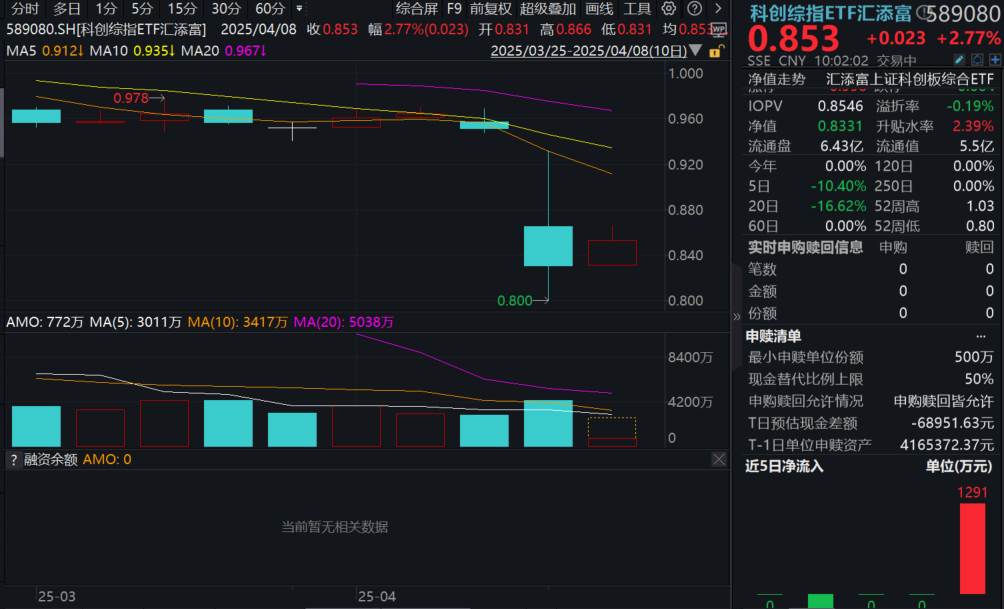This screenshot has height=609, width=1004.
Task: Click the pencil edit icon beside 交易中
Action: coord(957,58)
